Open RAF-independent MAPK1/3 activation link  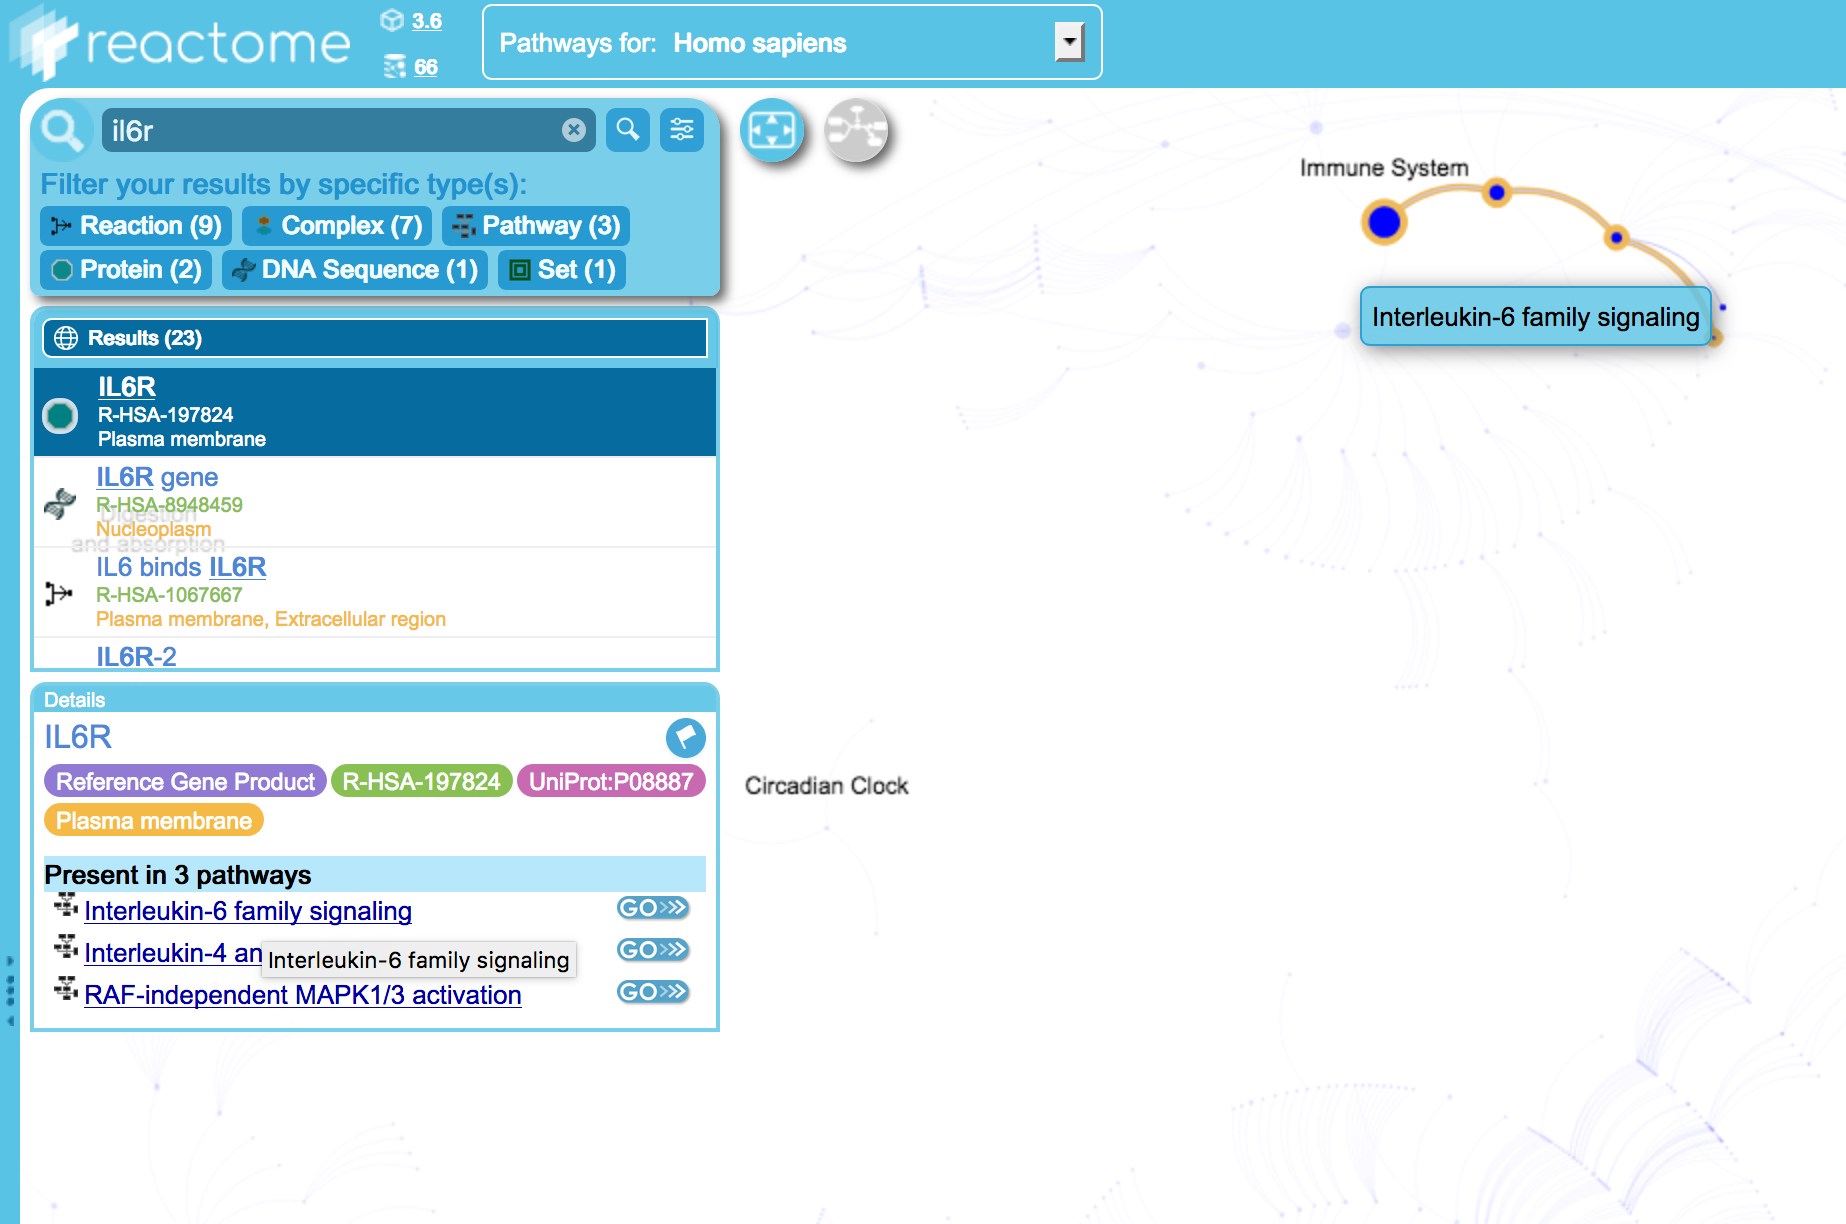coord(302,995)
